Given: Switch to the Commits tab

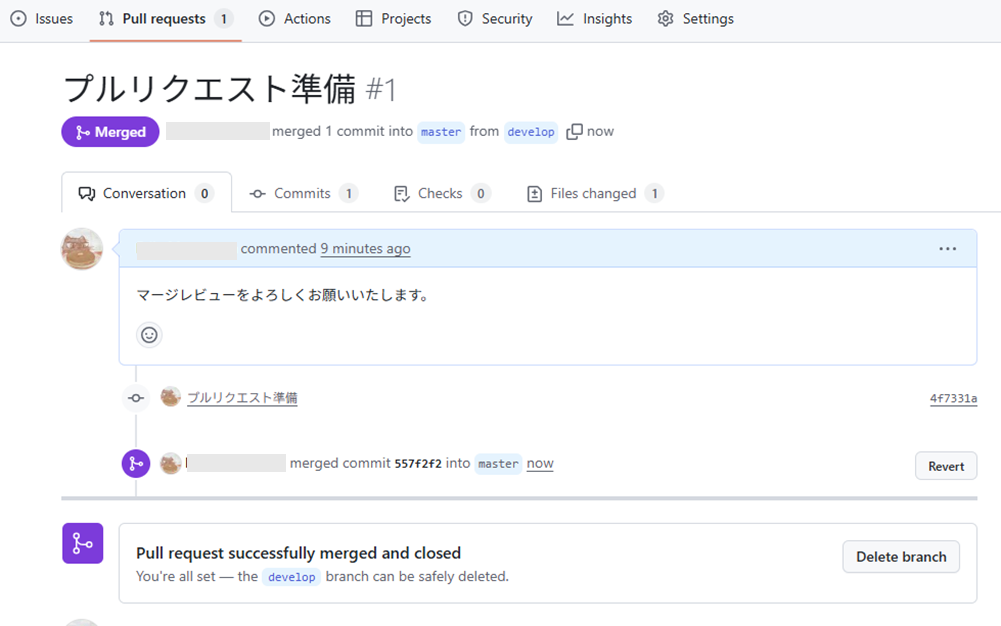Looking at the screenshot, I should (x=302, y=193).
